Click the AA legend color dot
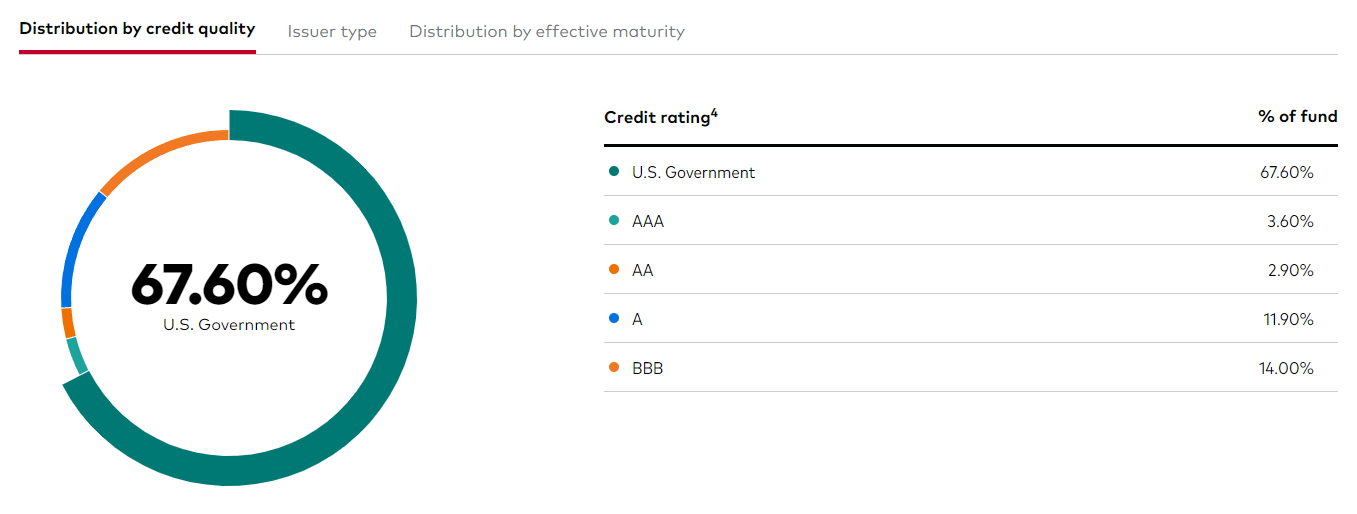The image size is (1357, 514). pos(614,270)
